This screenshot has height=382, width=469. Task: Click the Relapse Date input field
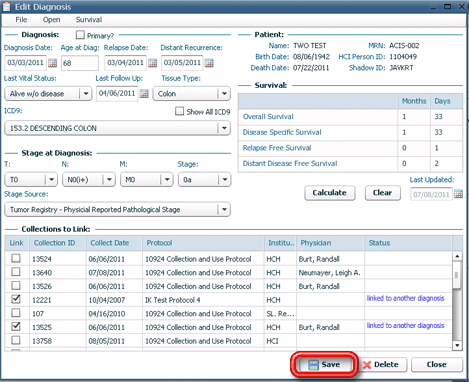pos(126,63)
